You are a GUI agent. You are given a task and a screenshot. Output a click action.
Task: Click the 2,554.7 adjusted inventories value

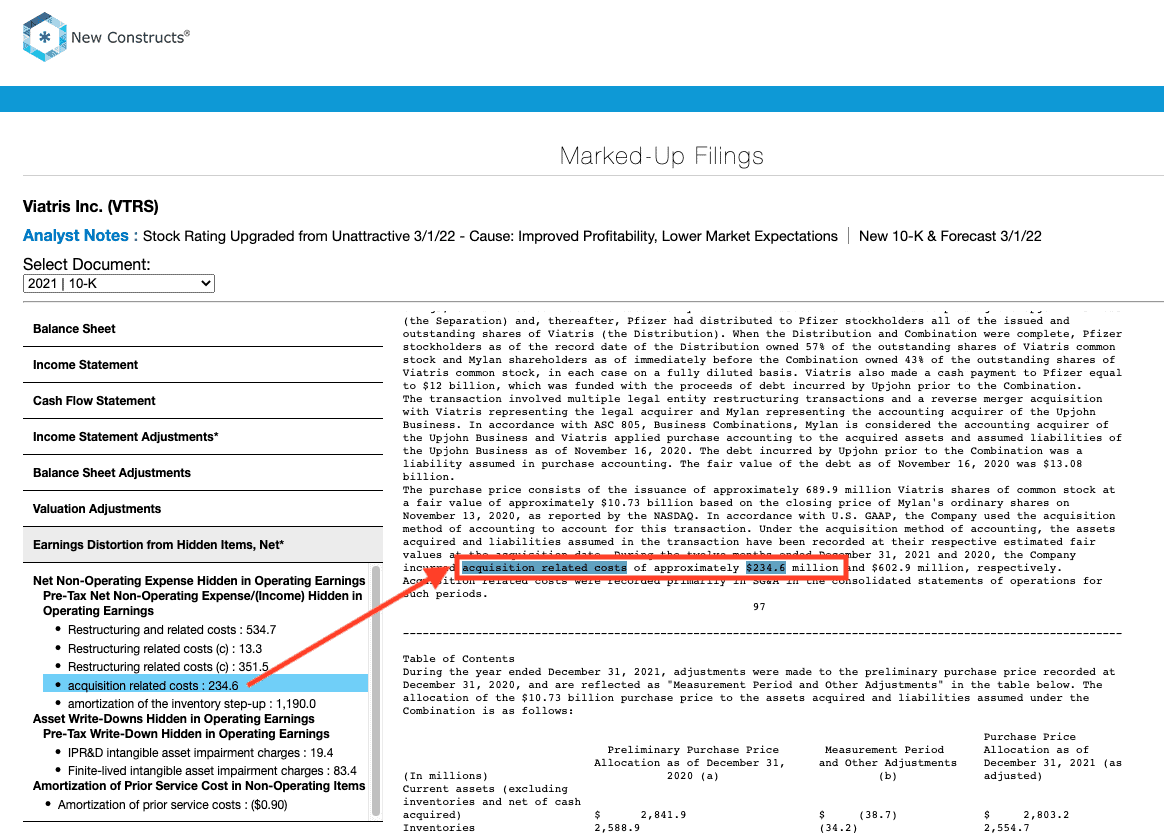point(1007,828)
